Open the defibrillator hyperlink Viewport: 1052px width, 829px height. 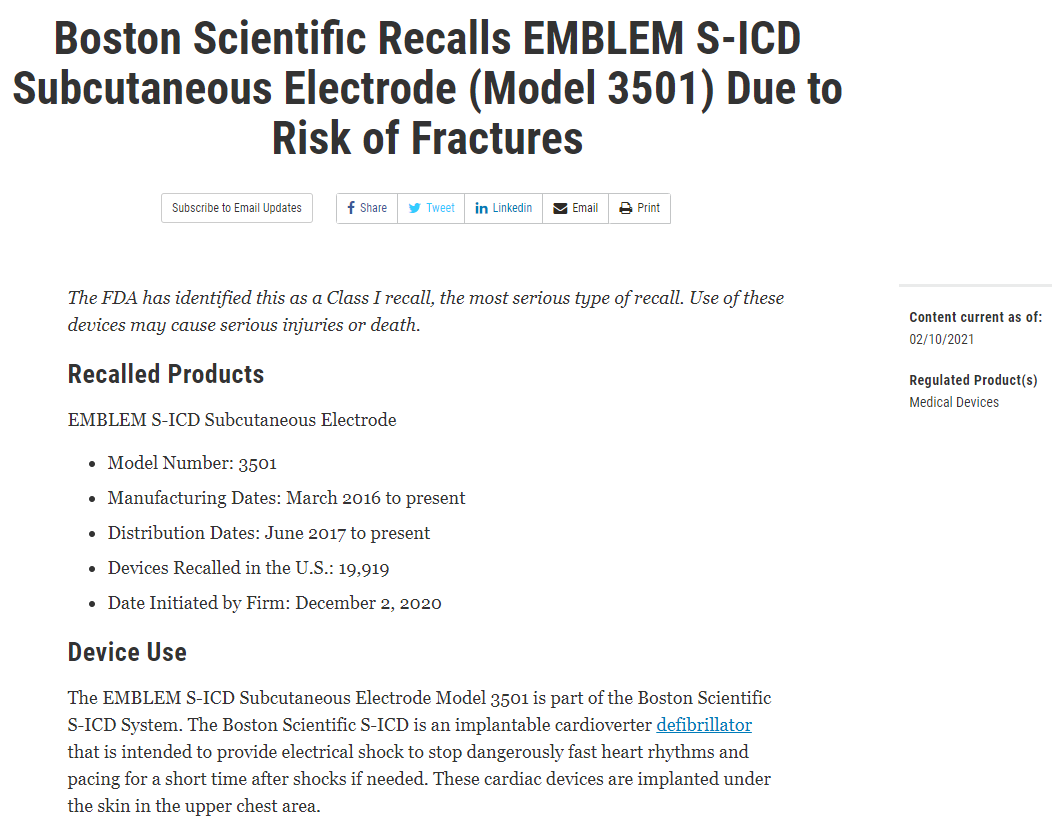[x=704, y=724]
